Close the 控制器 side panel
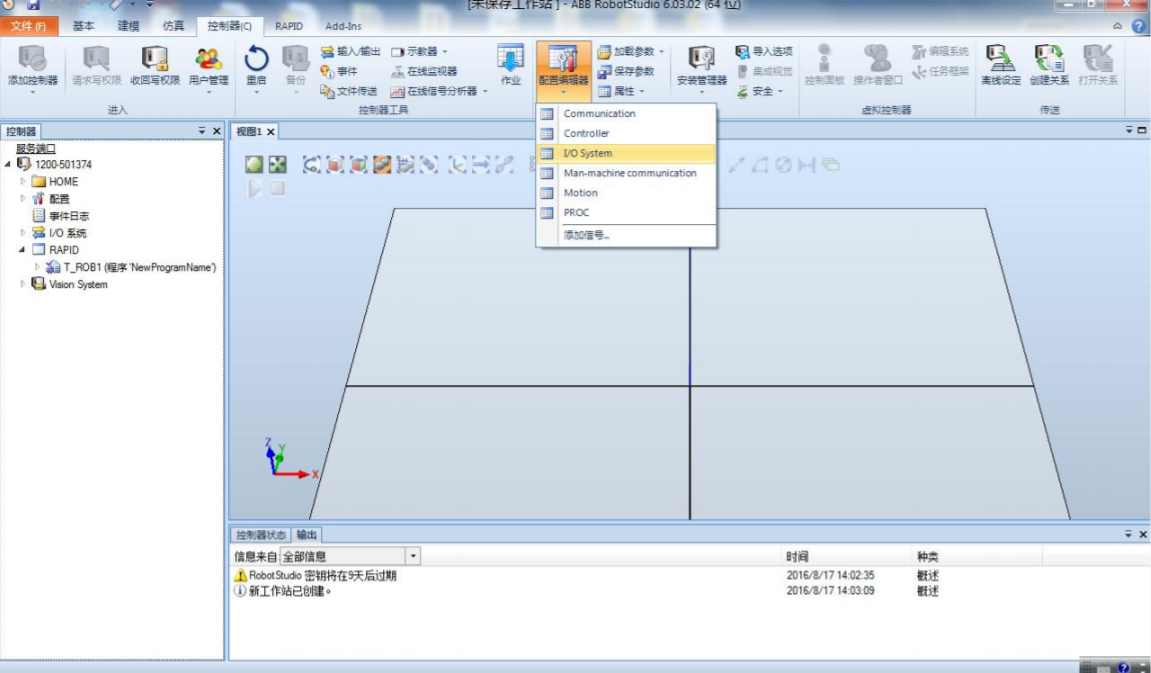1151x673 pixels. pos(217,131)
